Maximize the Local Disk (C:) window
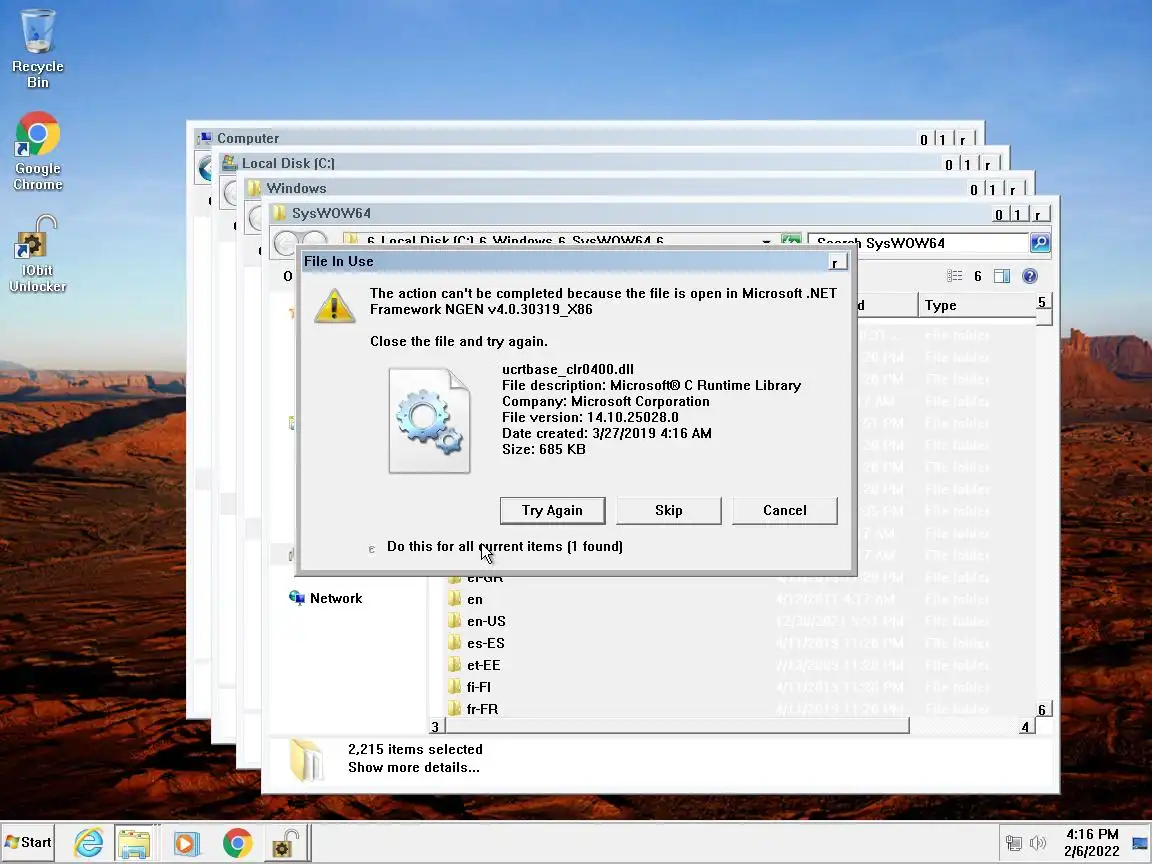Screen dimensions: 1152x864 968,165
